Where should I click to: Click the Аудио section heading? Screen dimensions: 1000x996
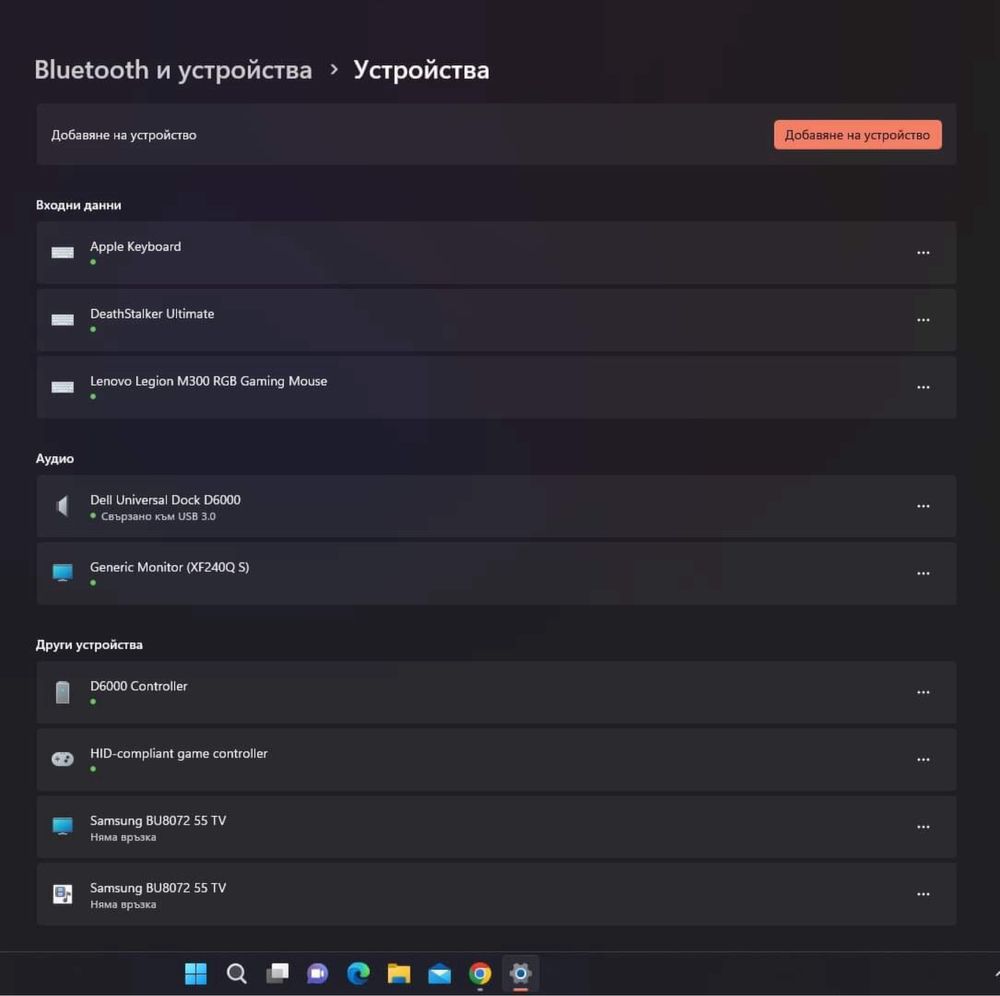pyautogui.click(x=55, y=458)
